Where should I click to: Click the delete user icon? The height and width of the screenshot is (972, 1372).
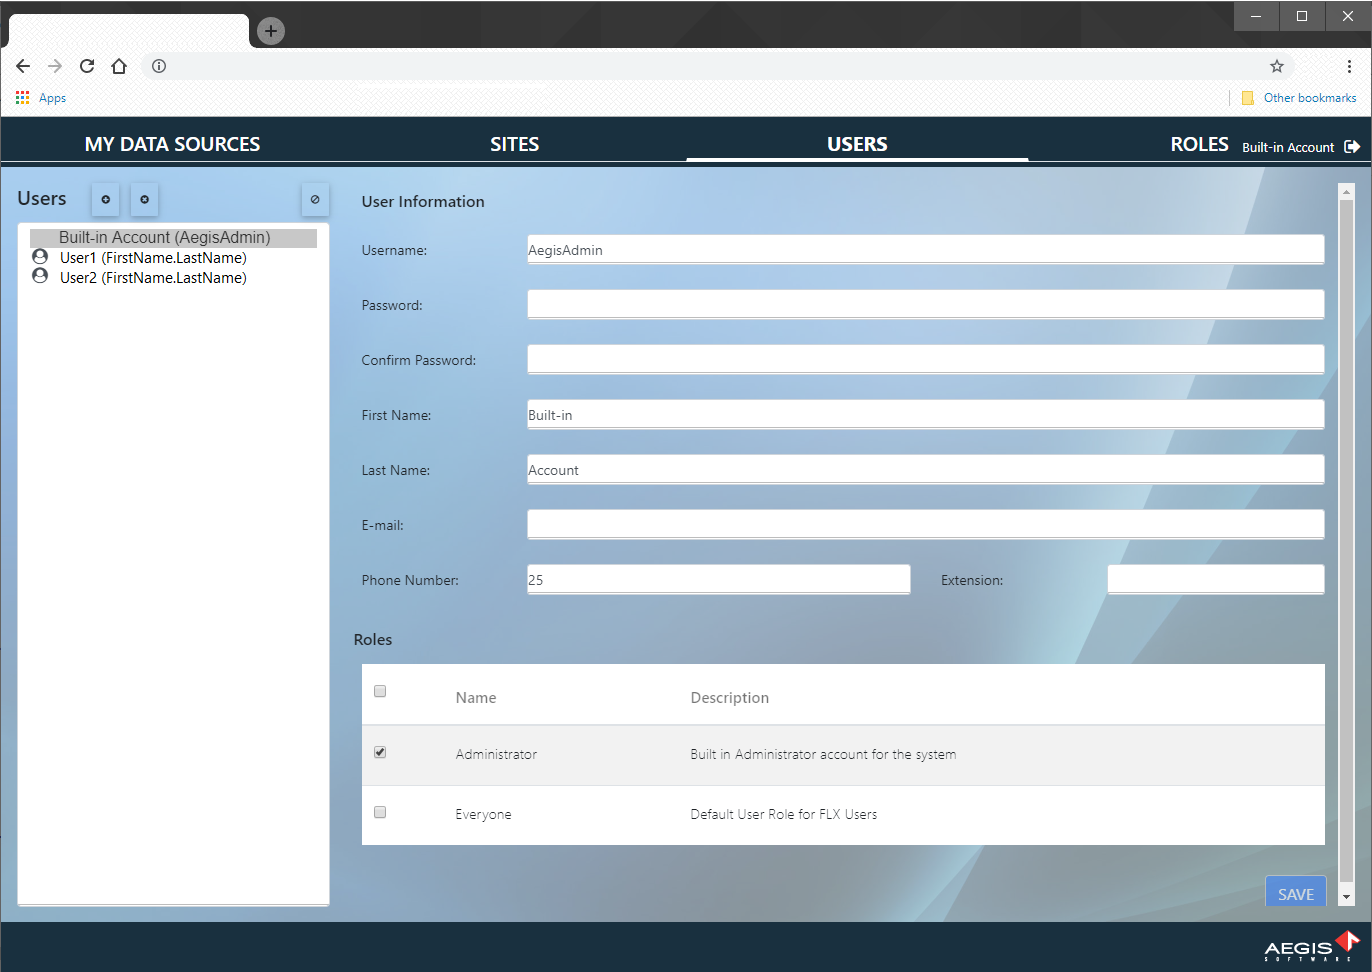click(144, 199)
